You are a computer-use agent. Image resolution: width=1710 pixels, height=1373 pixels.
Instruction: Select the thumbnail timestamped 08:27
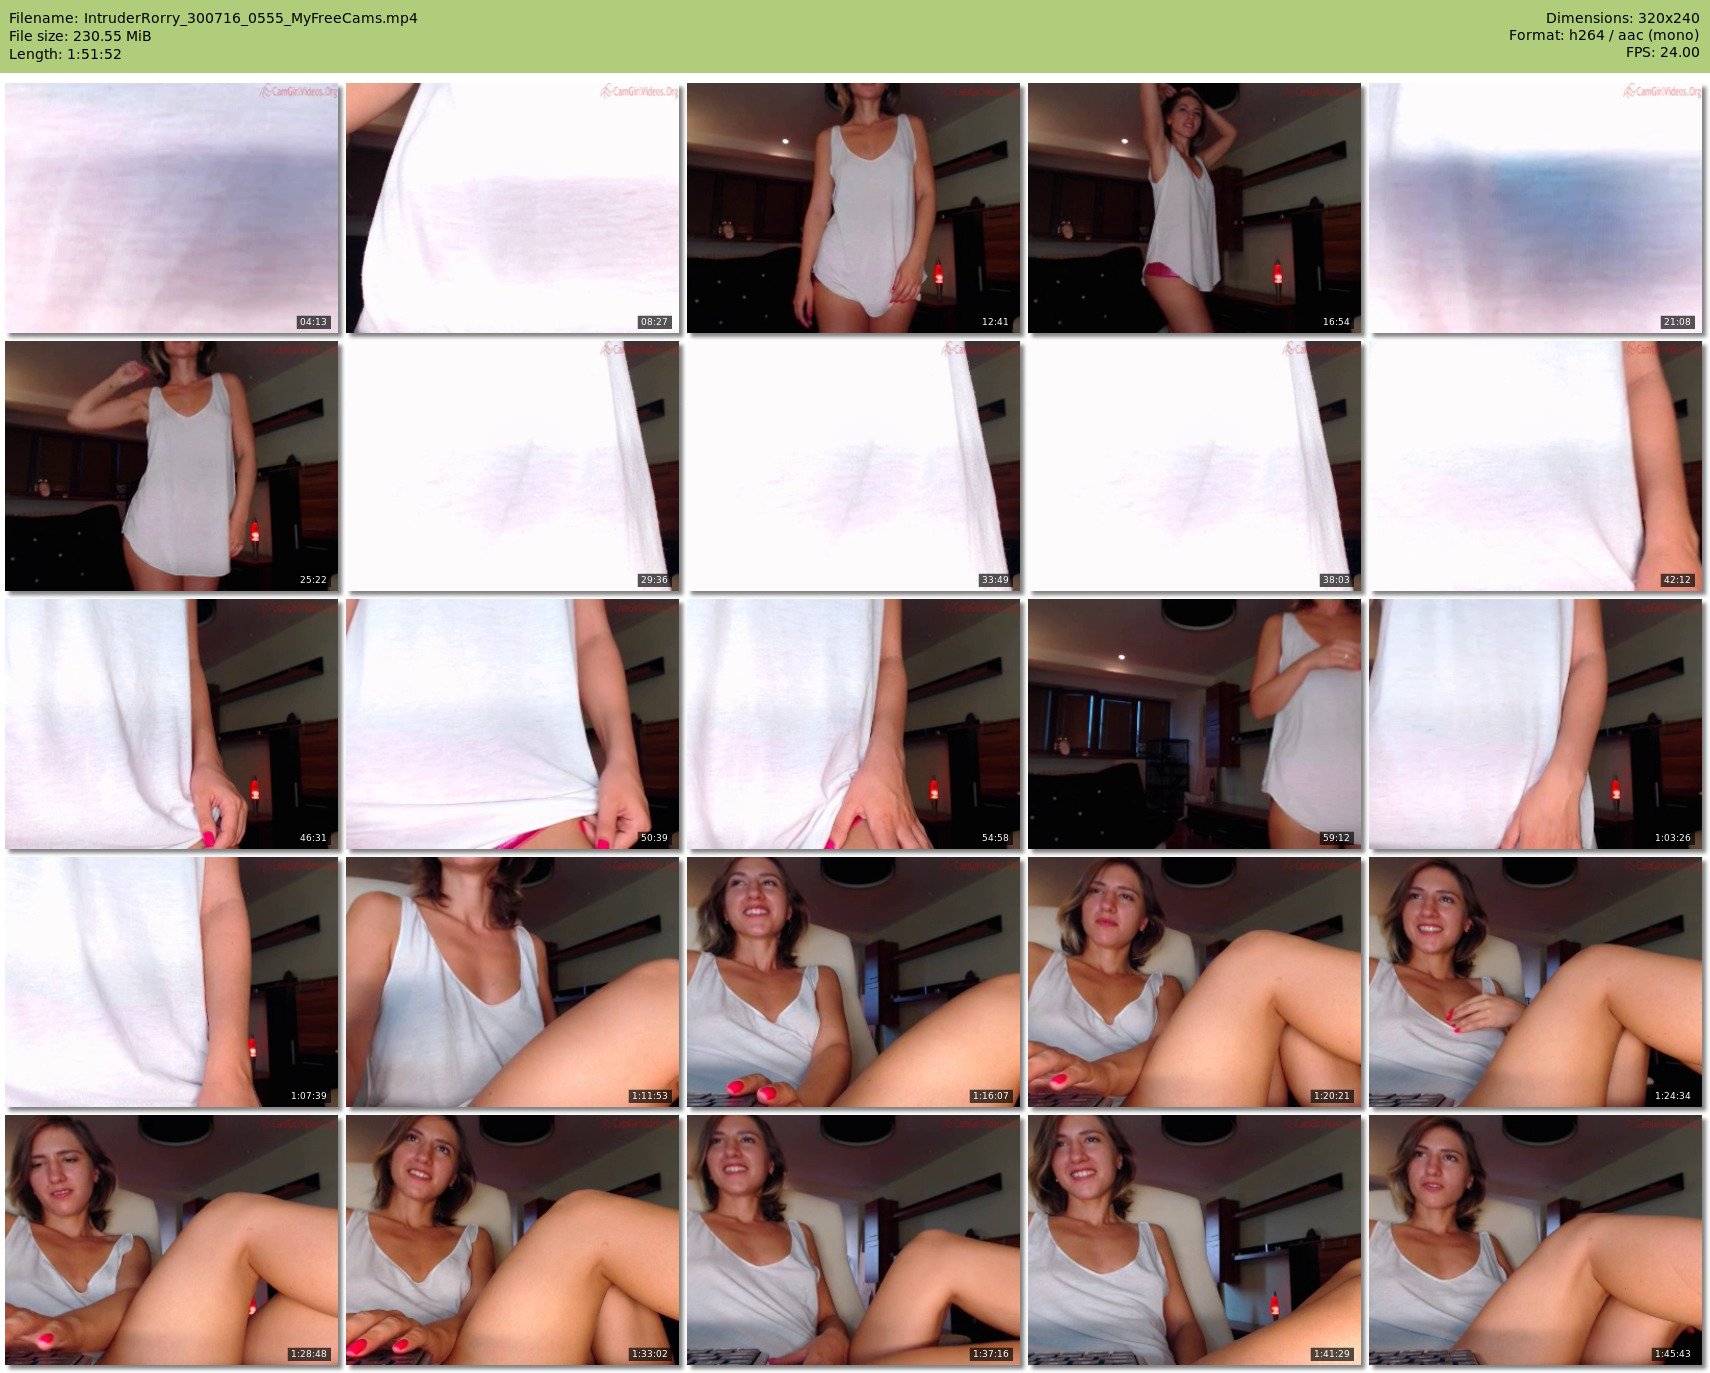pyautogui.click(x=513, y=208)
